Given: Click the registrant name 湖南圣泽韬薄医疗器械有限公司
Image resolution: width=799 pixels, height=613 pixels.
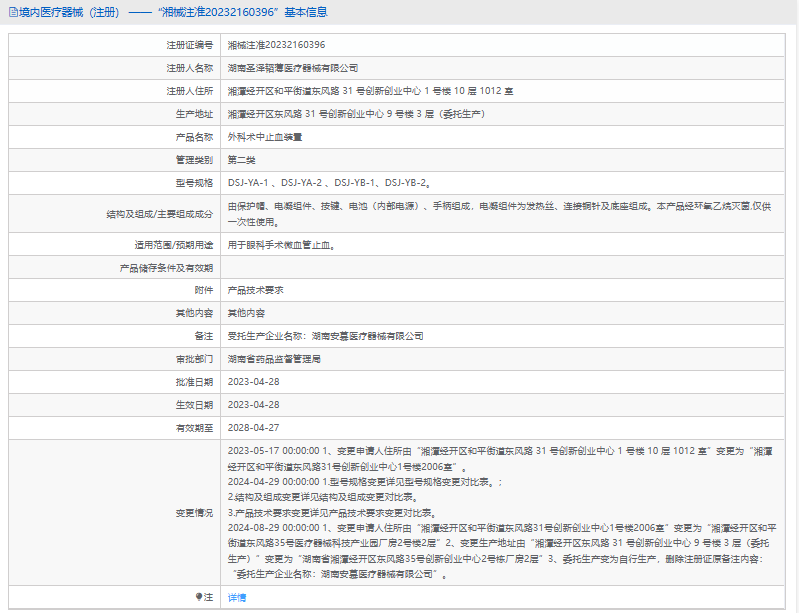Looking at the screenshot, I should click(293, 68).
